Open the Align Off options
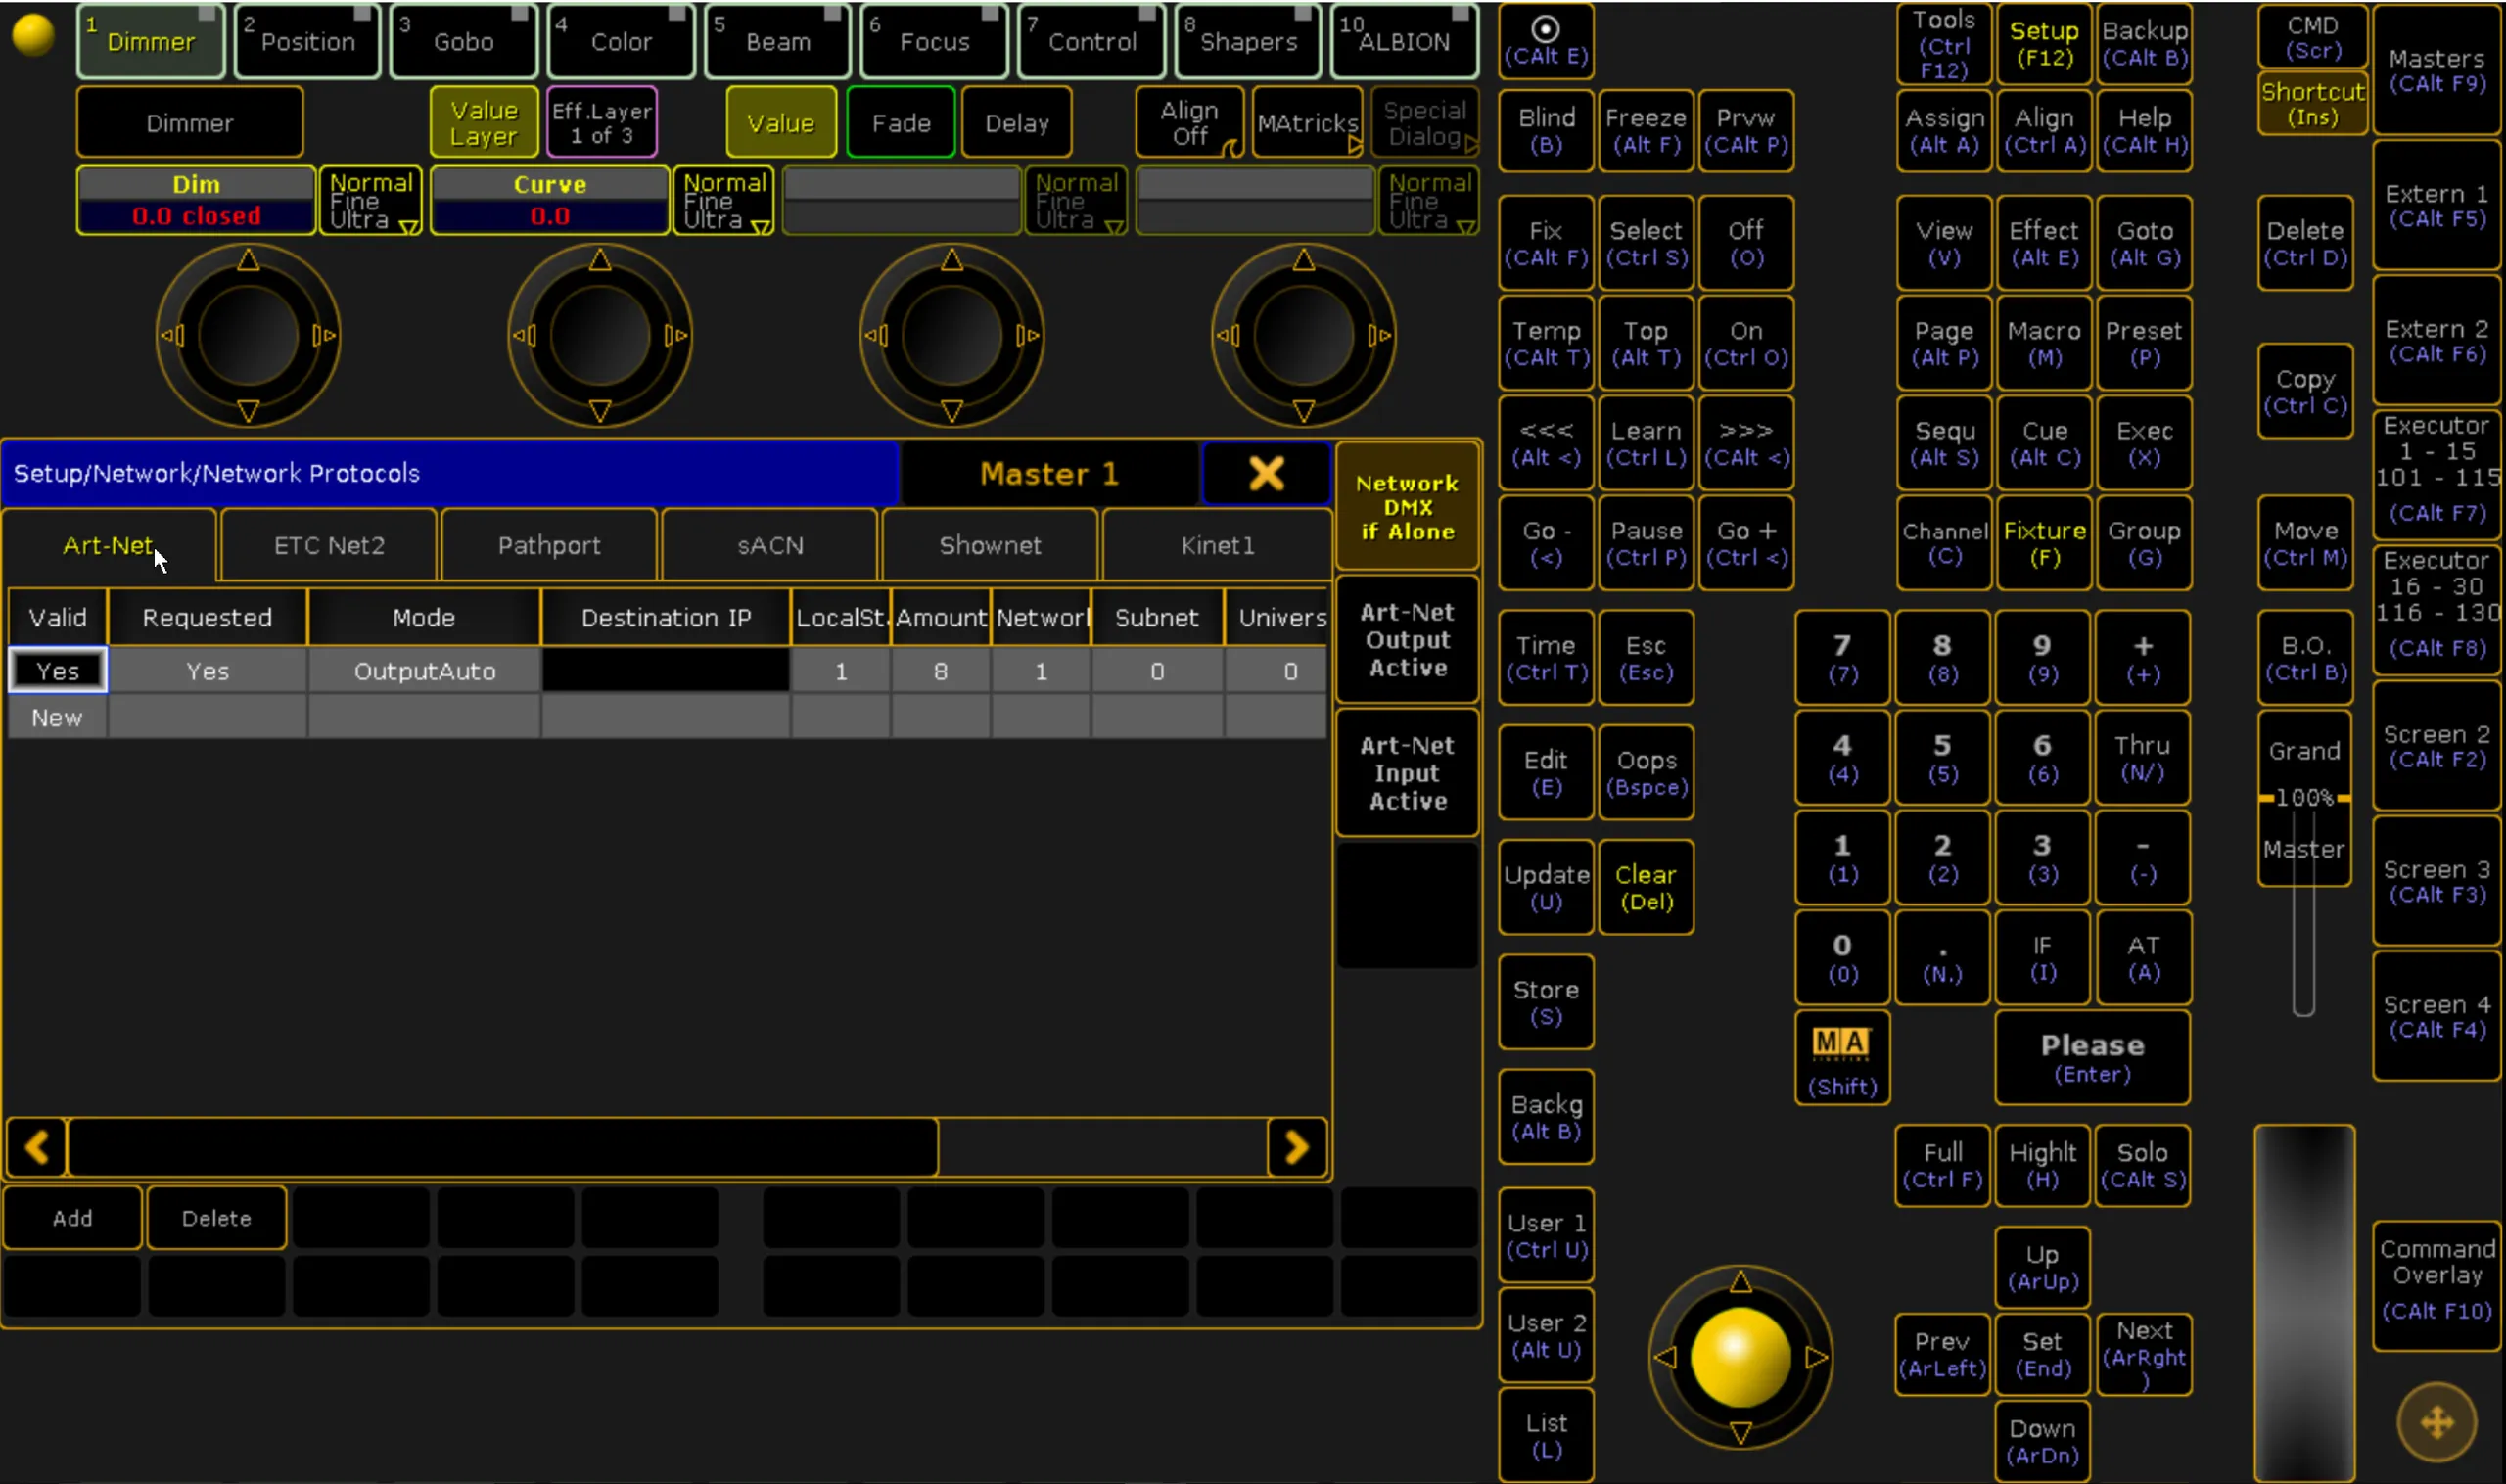The width and height of the screenshot is (2506, 1484). (x=1190, y=123)
